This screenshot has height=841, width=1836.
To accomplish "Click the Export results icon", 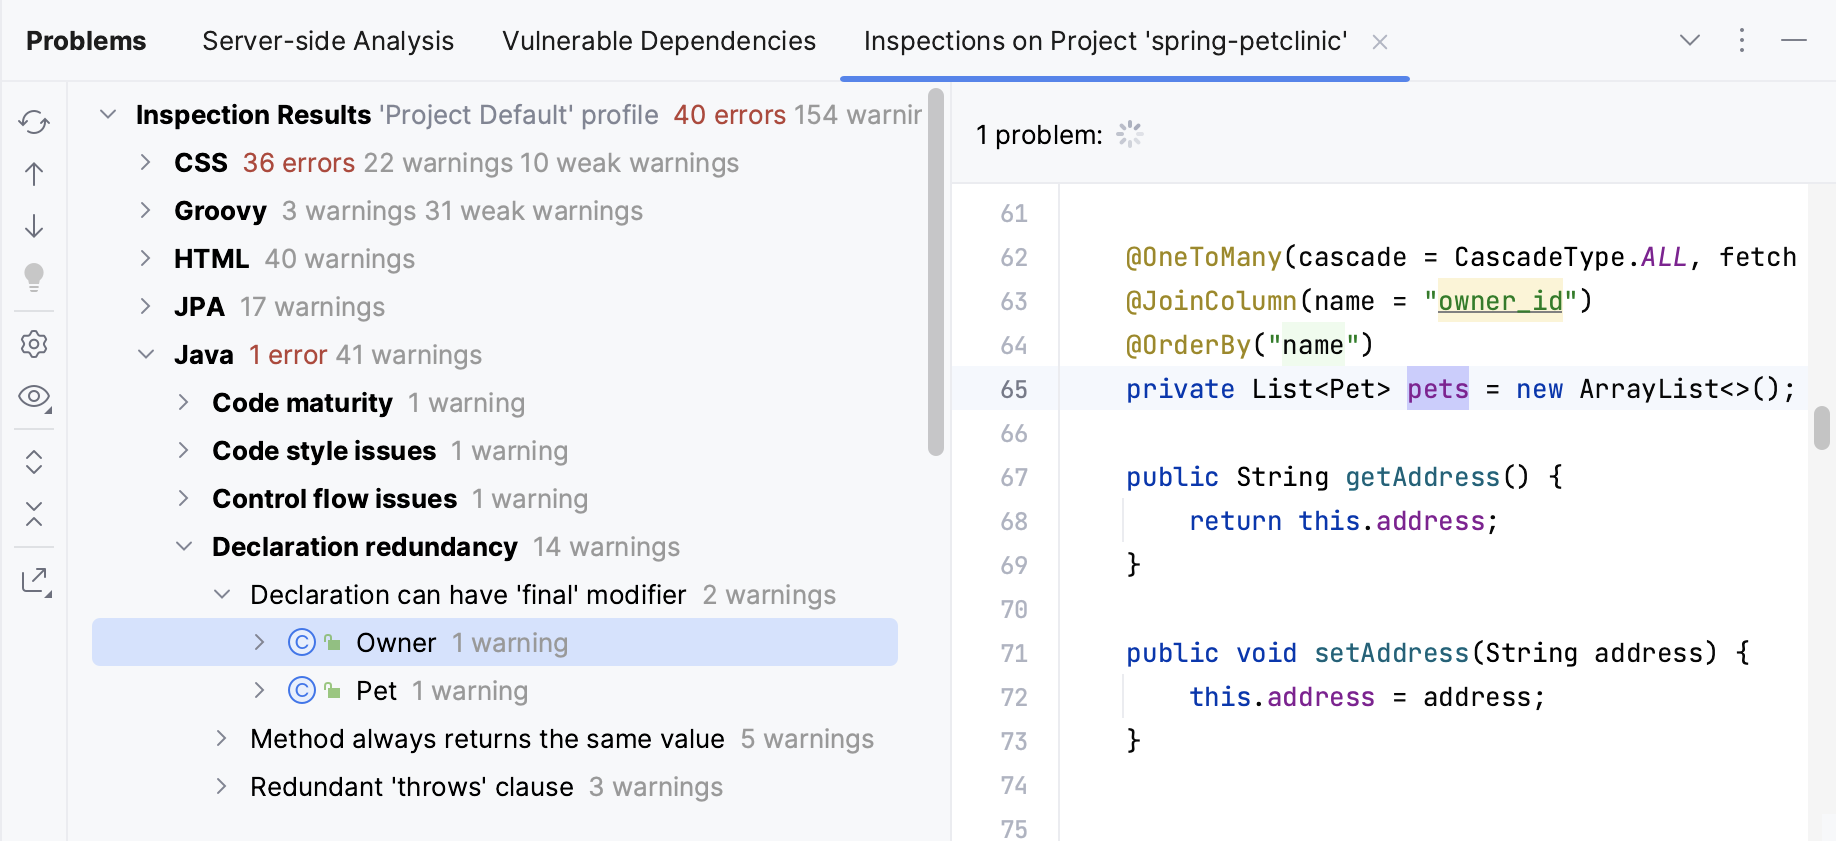I will point(35,581).
